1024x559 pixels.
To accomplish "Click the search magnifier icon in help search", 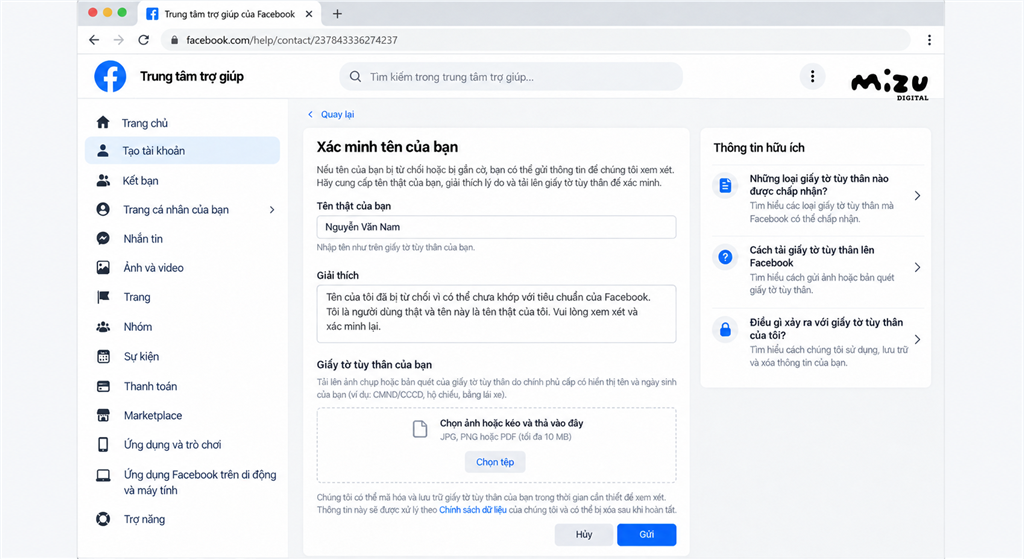I will click(355, 76).
